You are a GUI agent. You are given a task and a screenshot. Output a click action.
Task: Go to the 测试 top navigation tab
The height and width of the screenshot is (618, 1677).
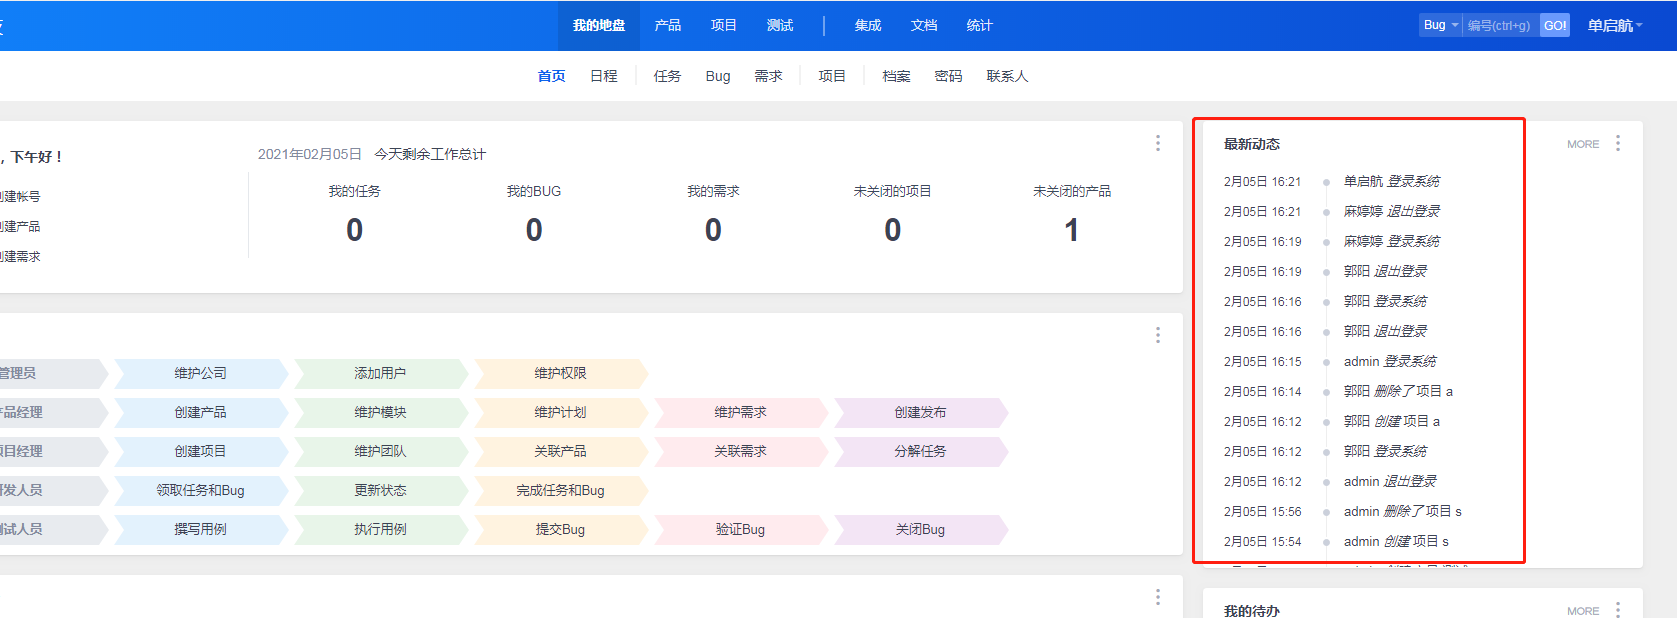click(780, 26)
